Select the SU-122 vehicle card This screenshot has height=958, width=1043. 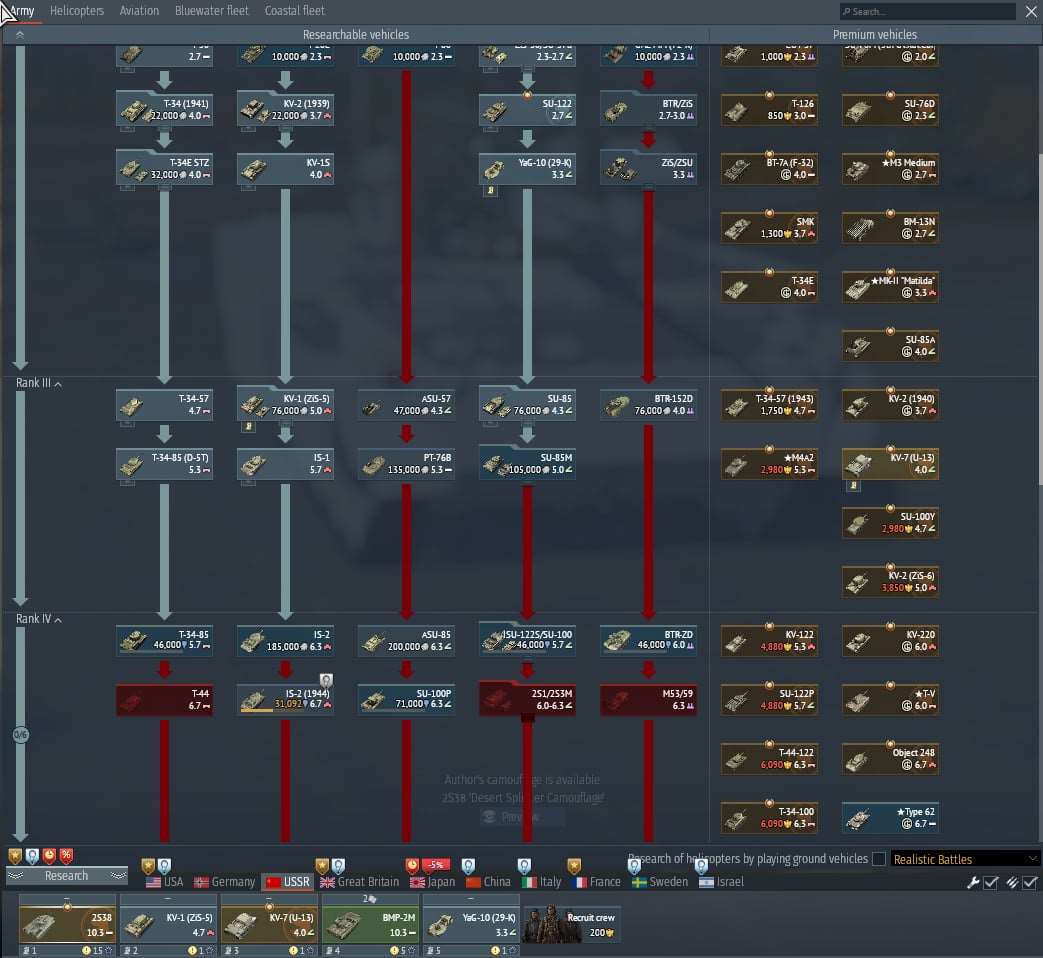click(527, 109)
